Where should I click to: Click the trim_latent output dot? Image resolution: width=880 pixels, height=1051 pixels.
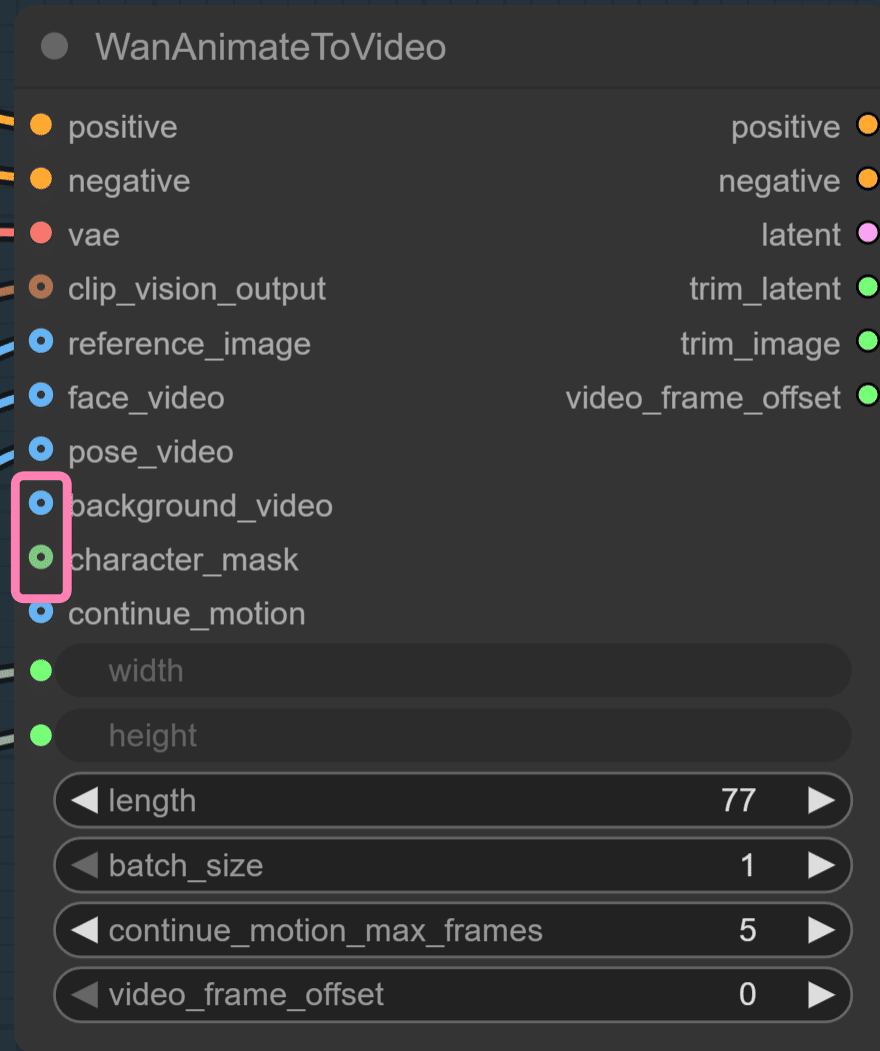coord(866,288)
